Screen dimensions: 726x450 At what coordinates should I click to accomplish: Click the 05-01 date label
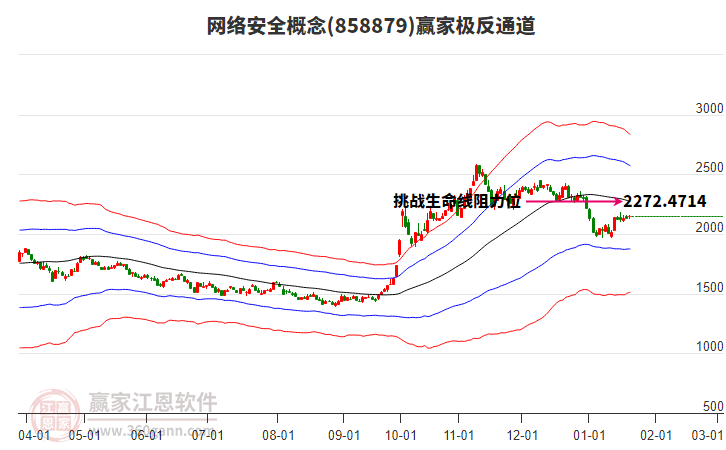[x=84, y=436]
